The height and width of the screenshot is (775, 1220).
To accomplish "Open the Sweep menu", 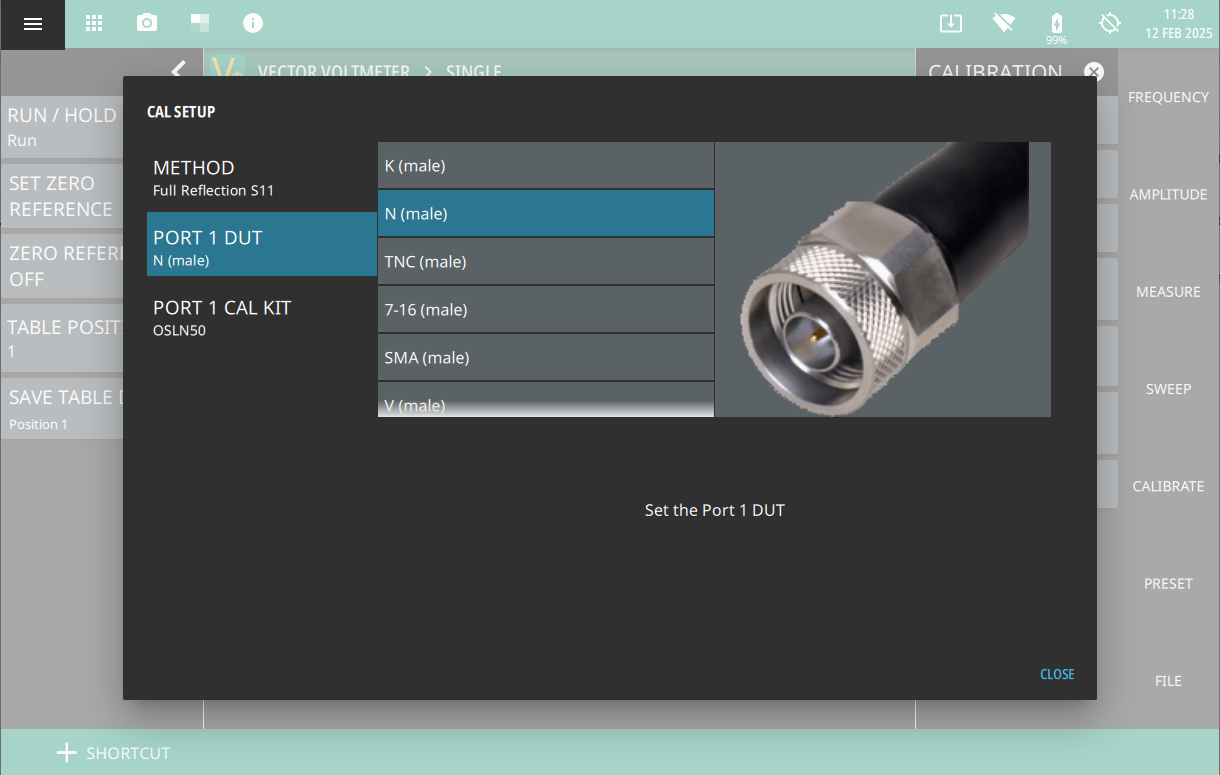I will (x=1168, y=389).
